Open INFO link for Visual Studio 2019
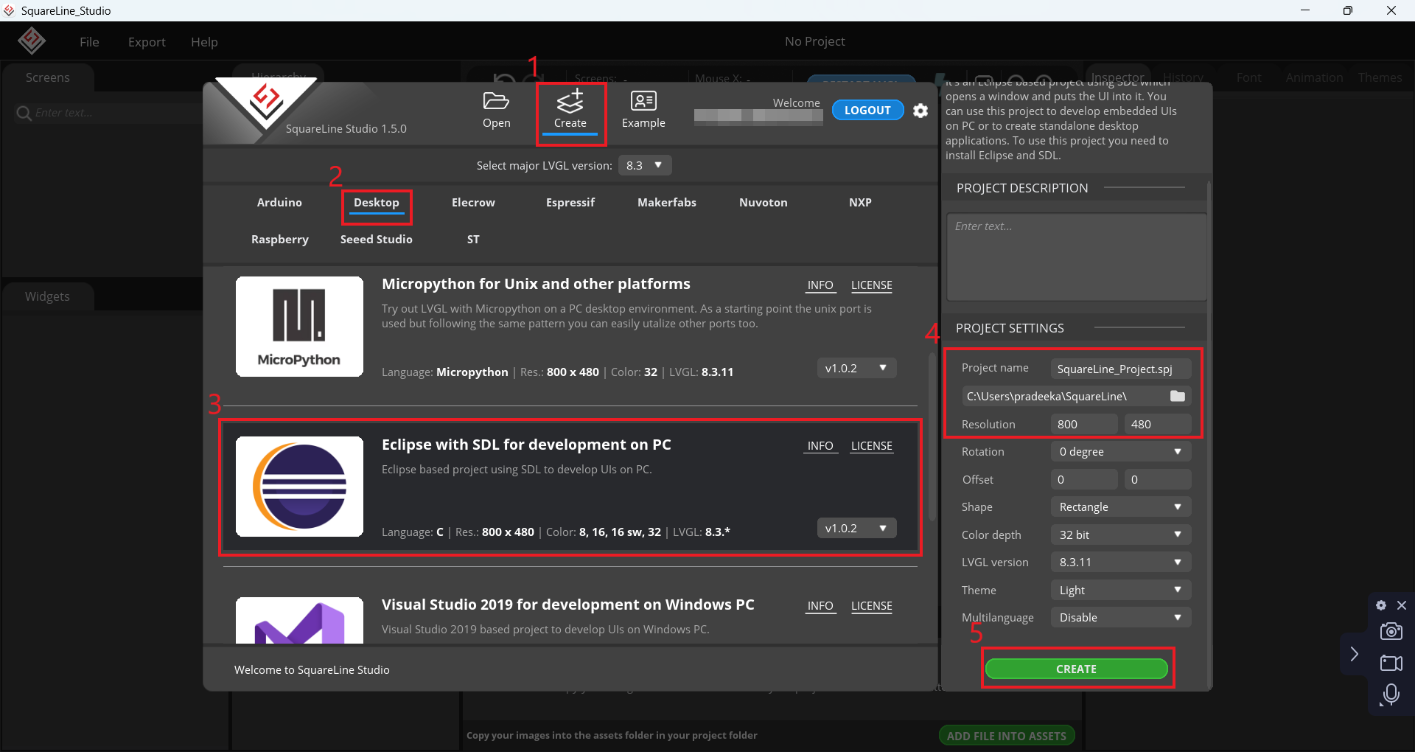 point(820,605)
